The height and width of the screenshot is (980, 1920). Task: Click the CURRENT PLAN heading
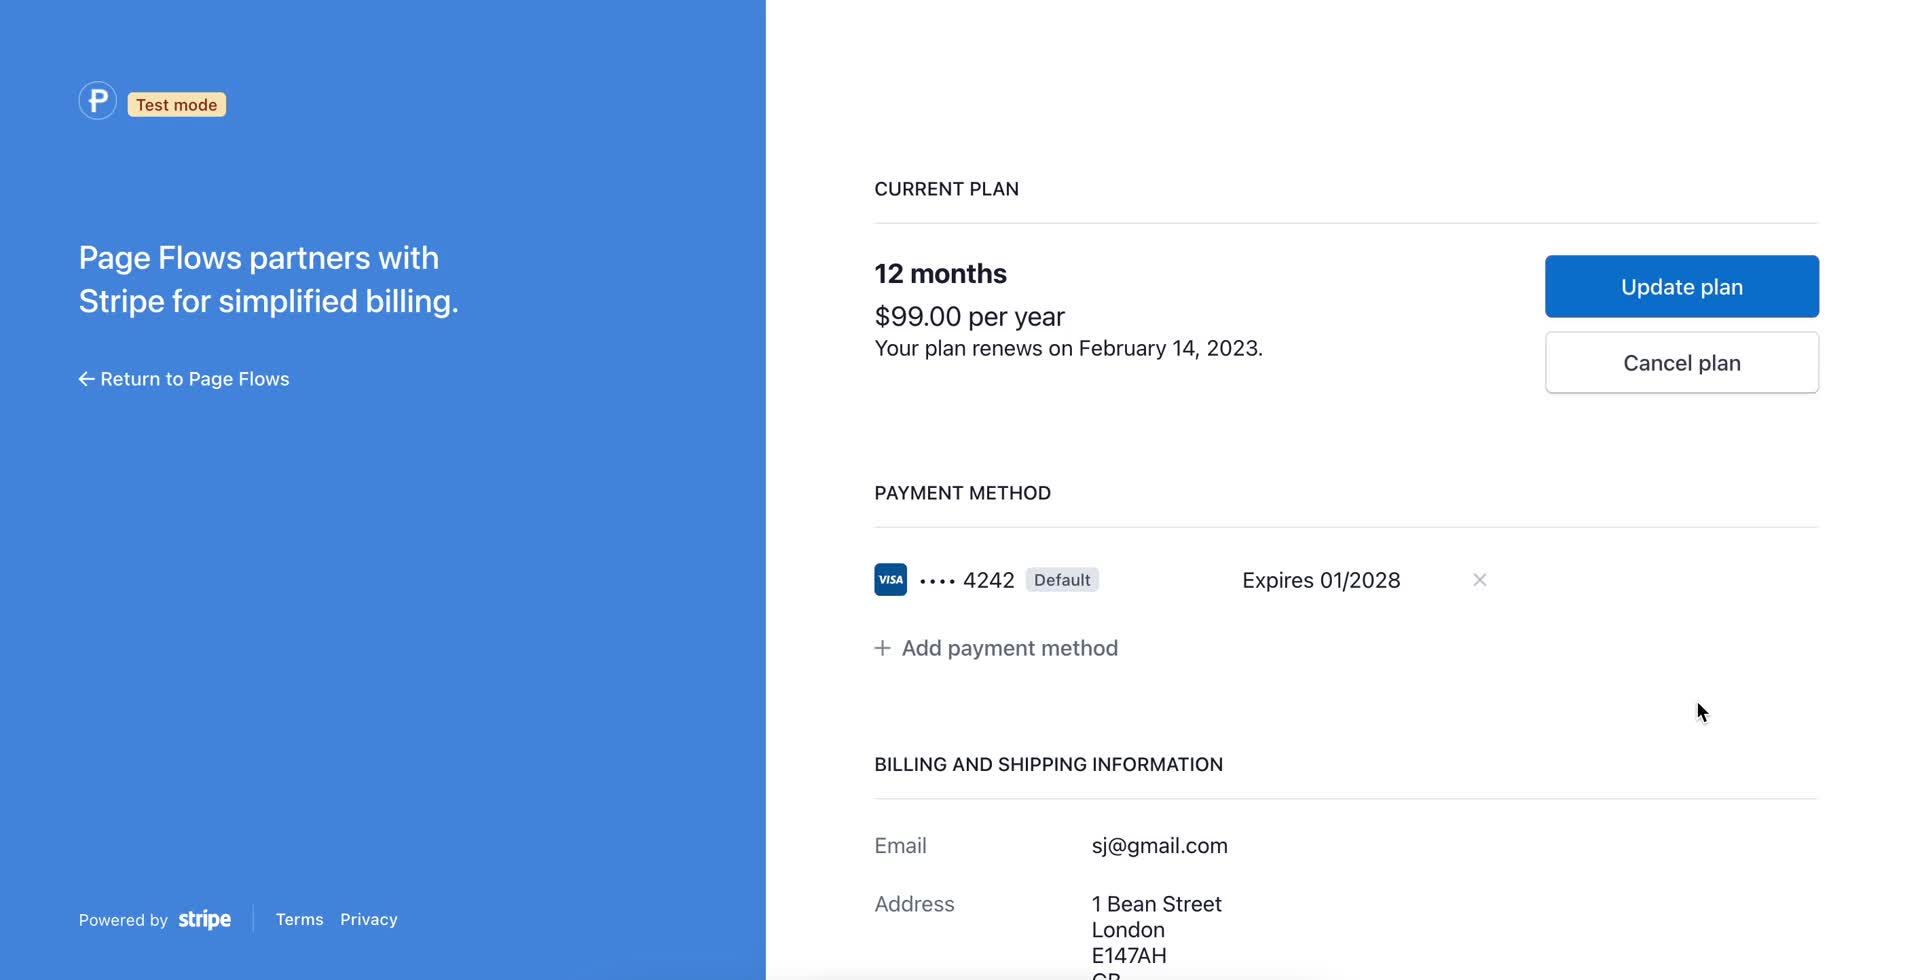(947, 189)
